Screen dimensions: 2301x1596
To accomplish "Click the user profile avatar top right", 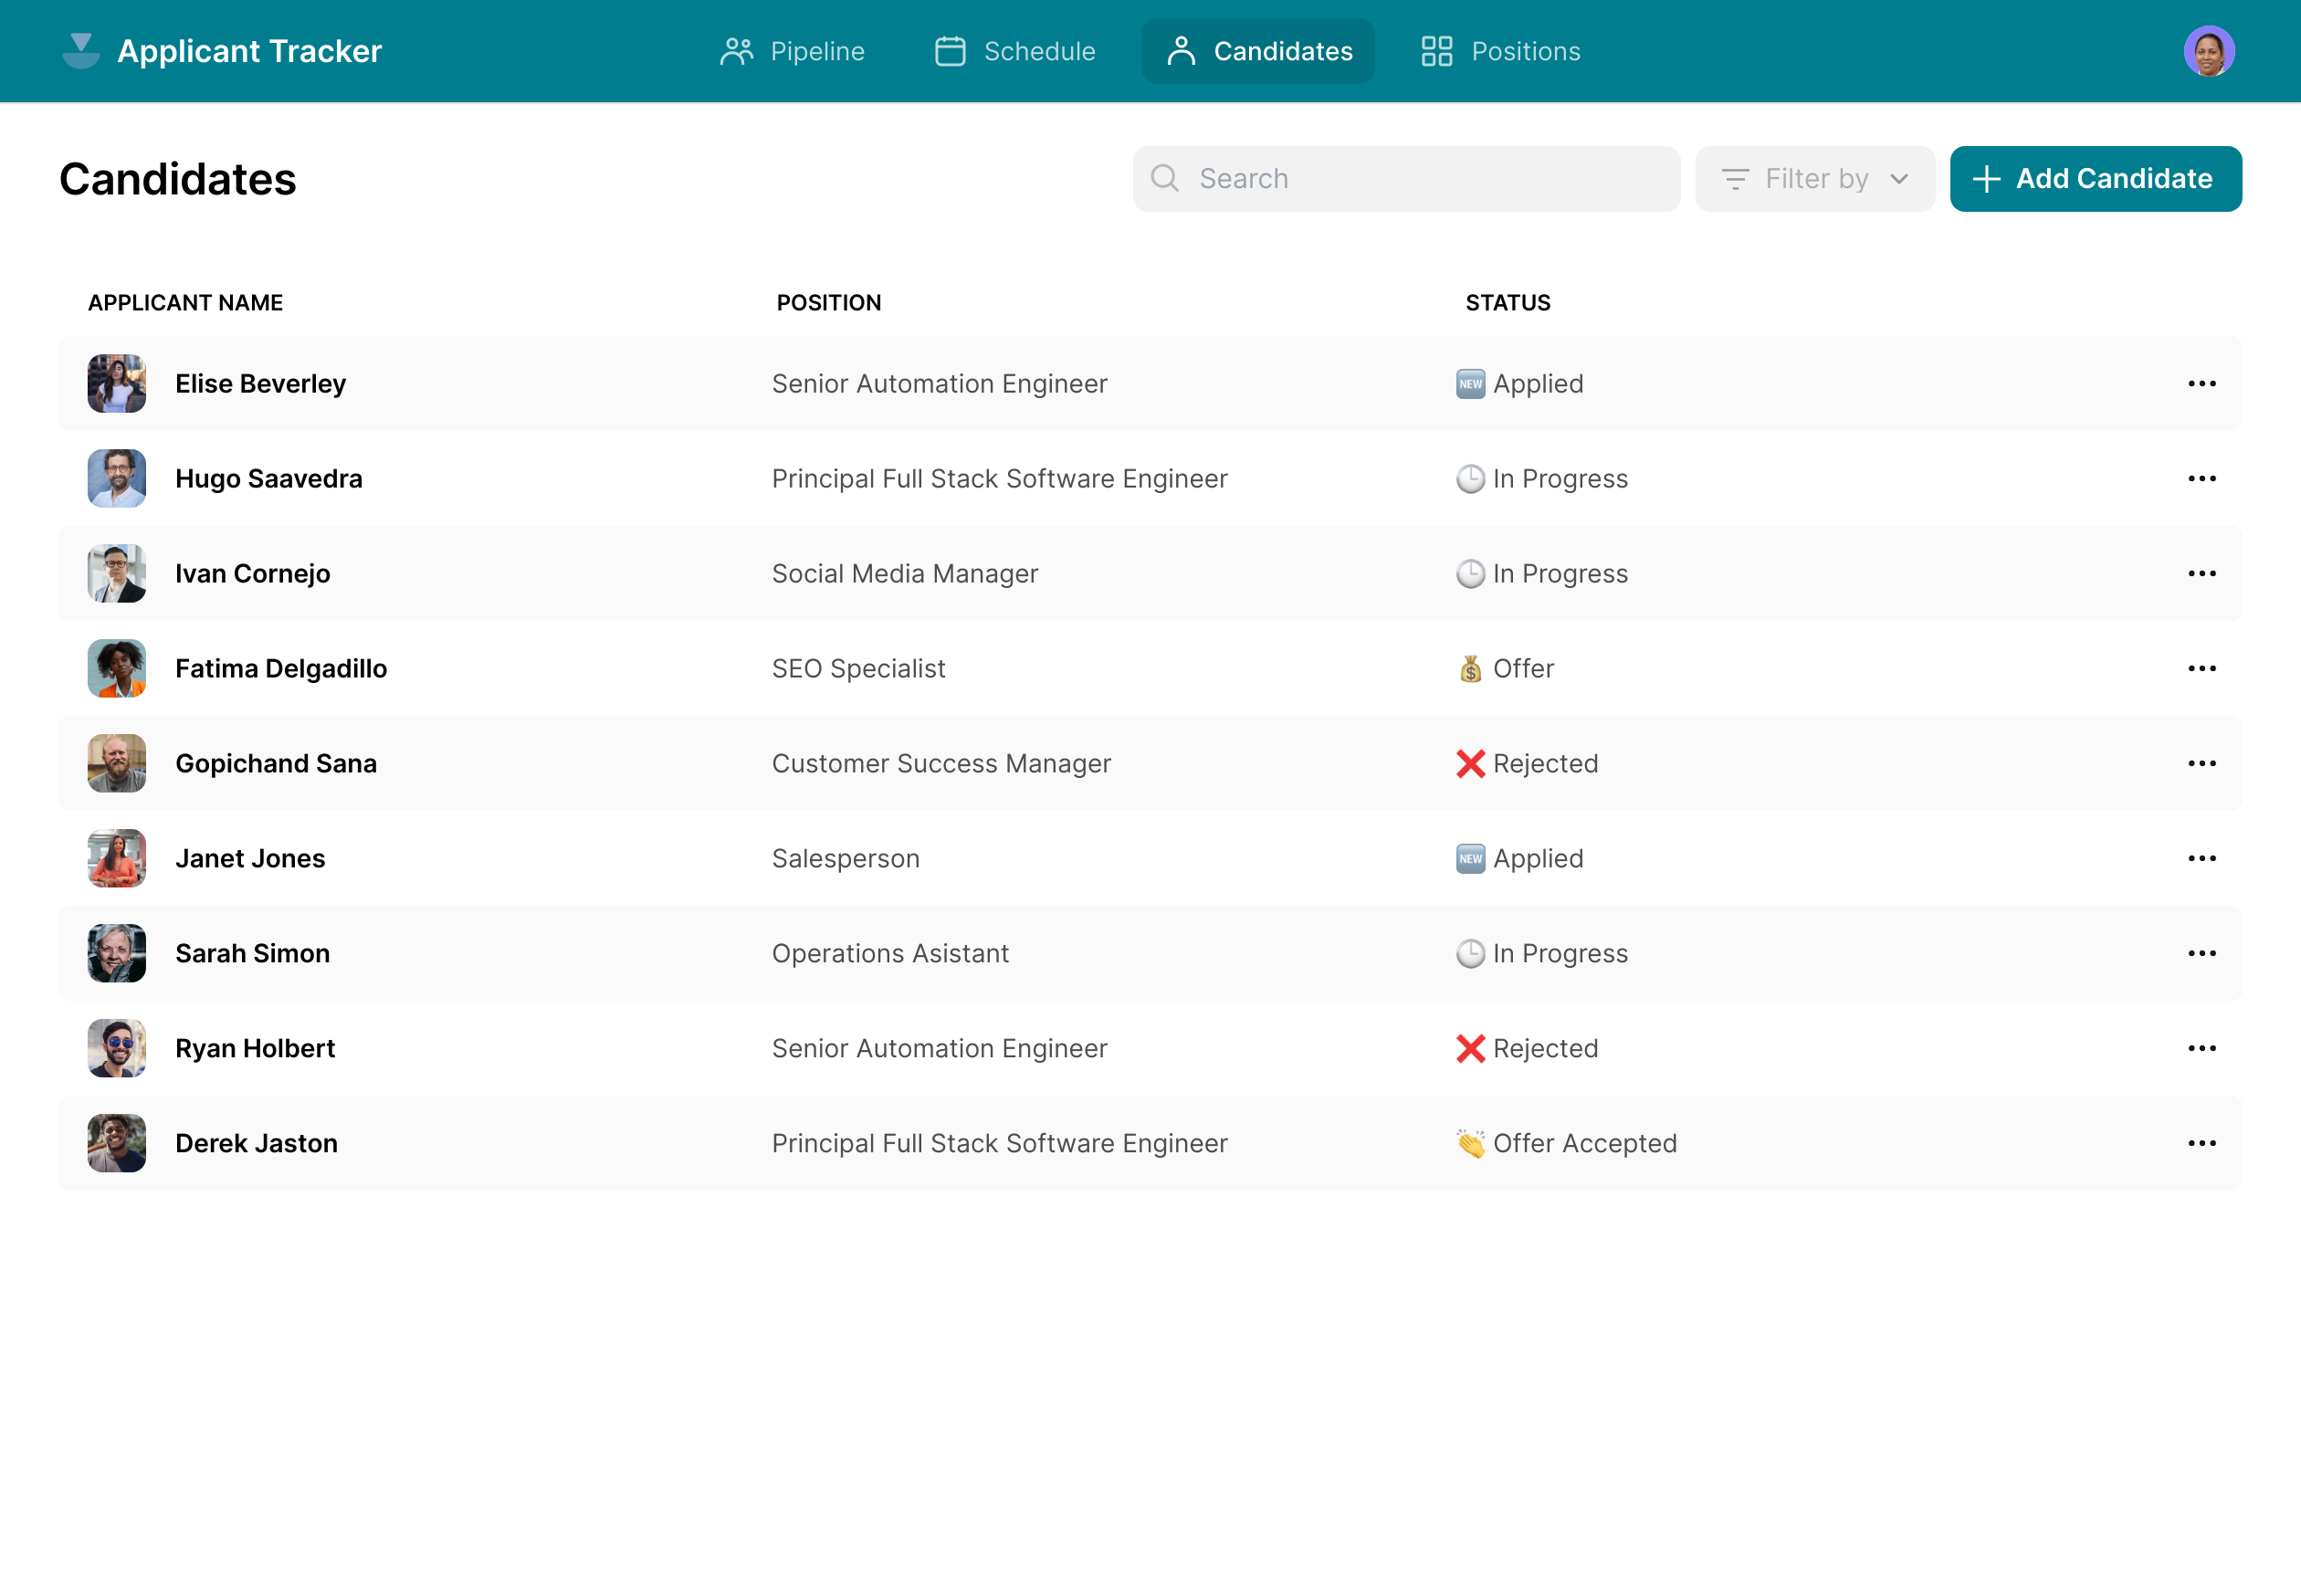I will pos(2209,51).
